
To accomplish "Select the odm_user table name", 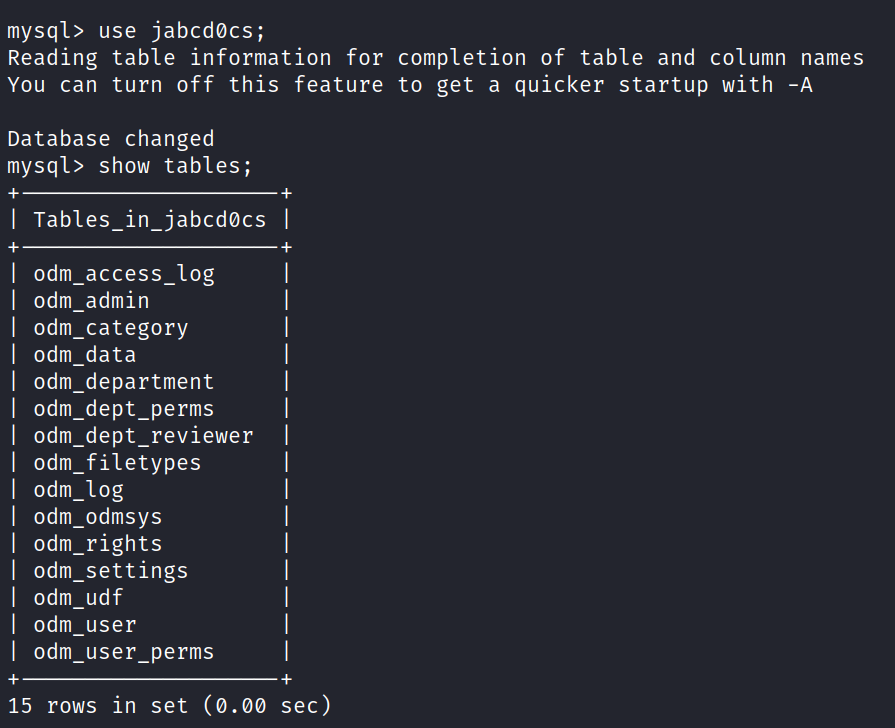I will pyautogui.click(x=85, y=625).
